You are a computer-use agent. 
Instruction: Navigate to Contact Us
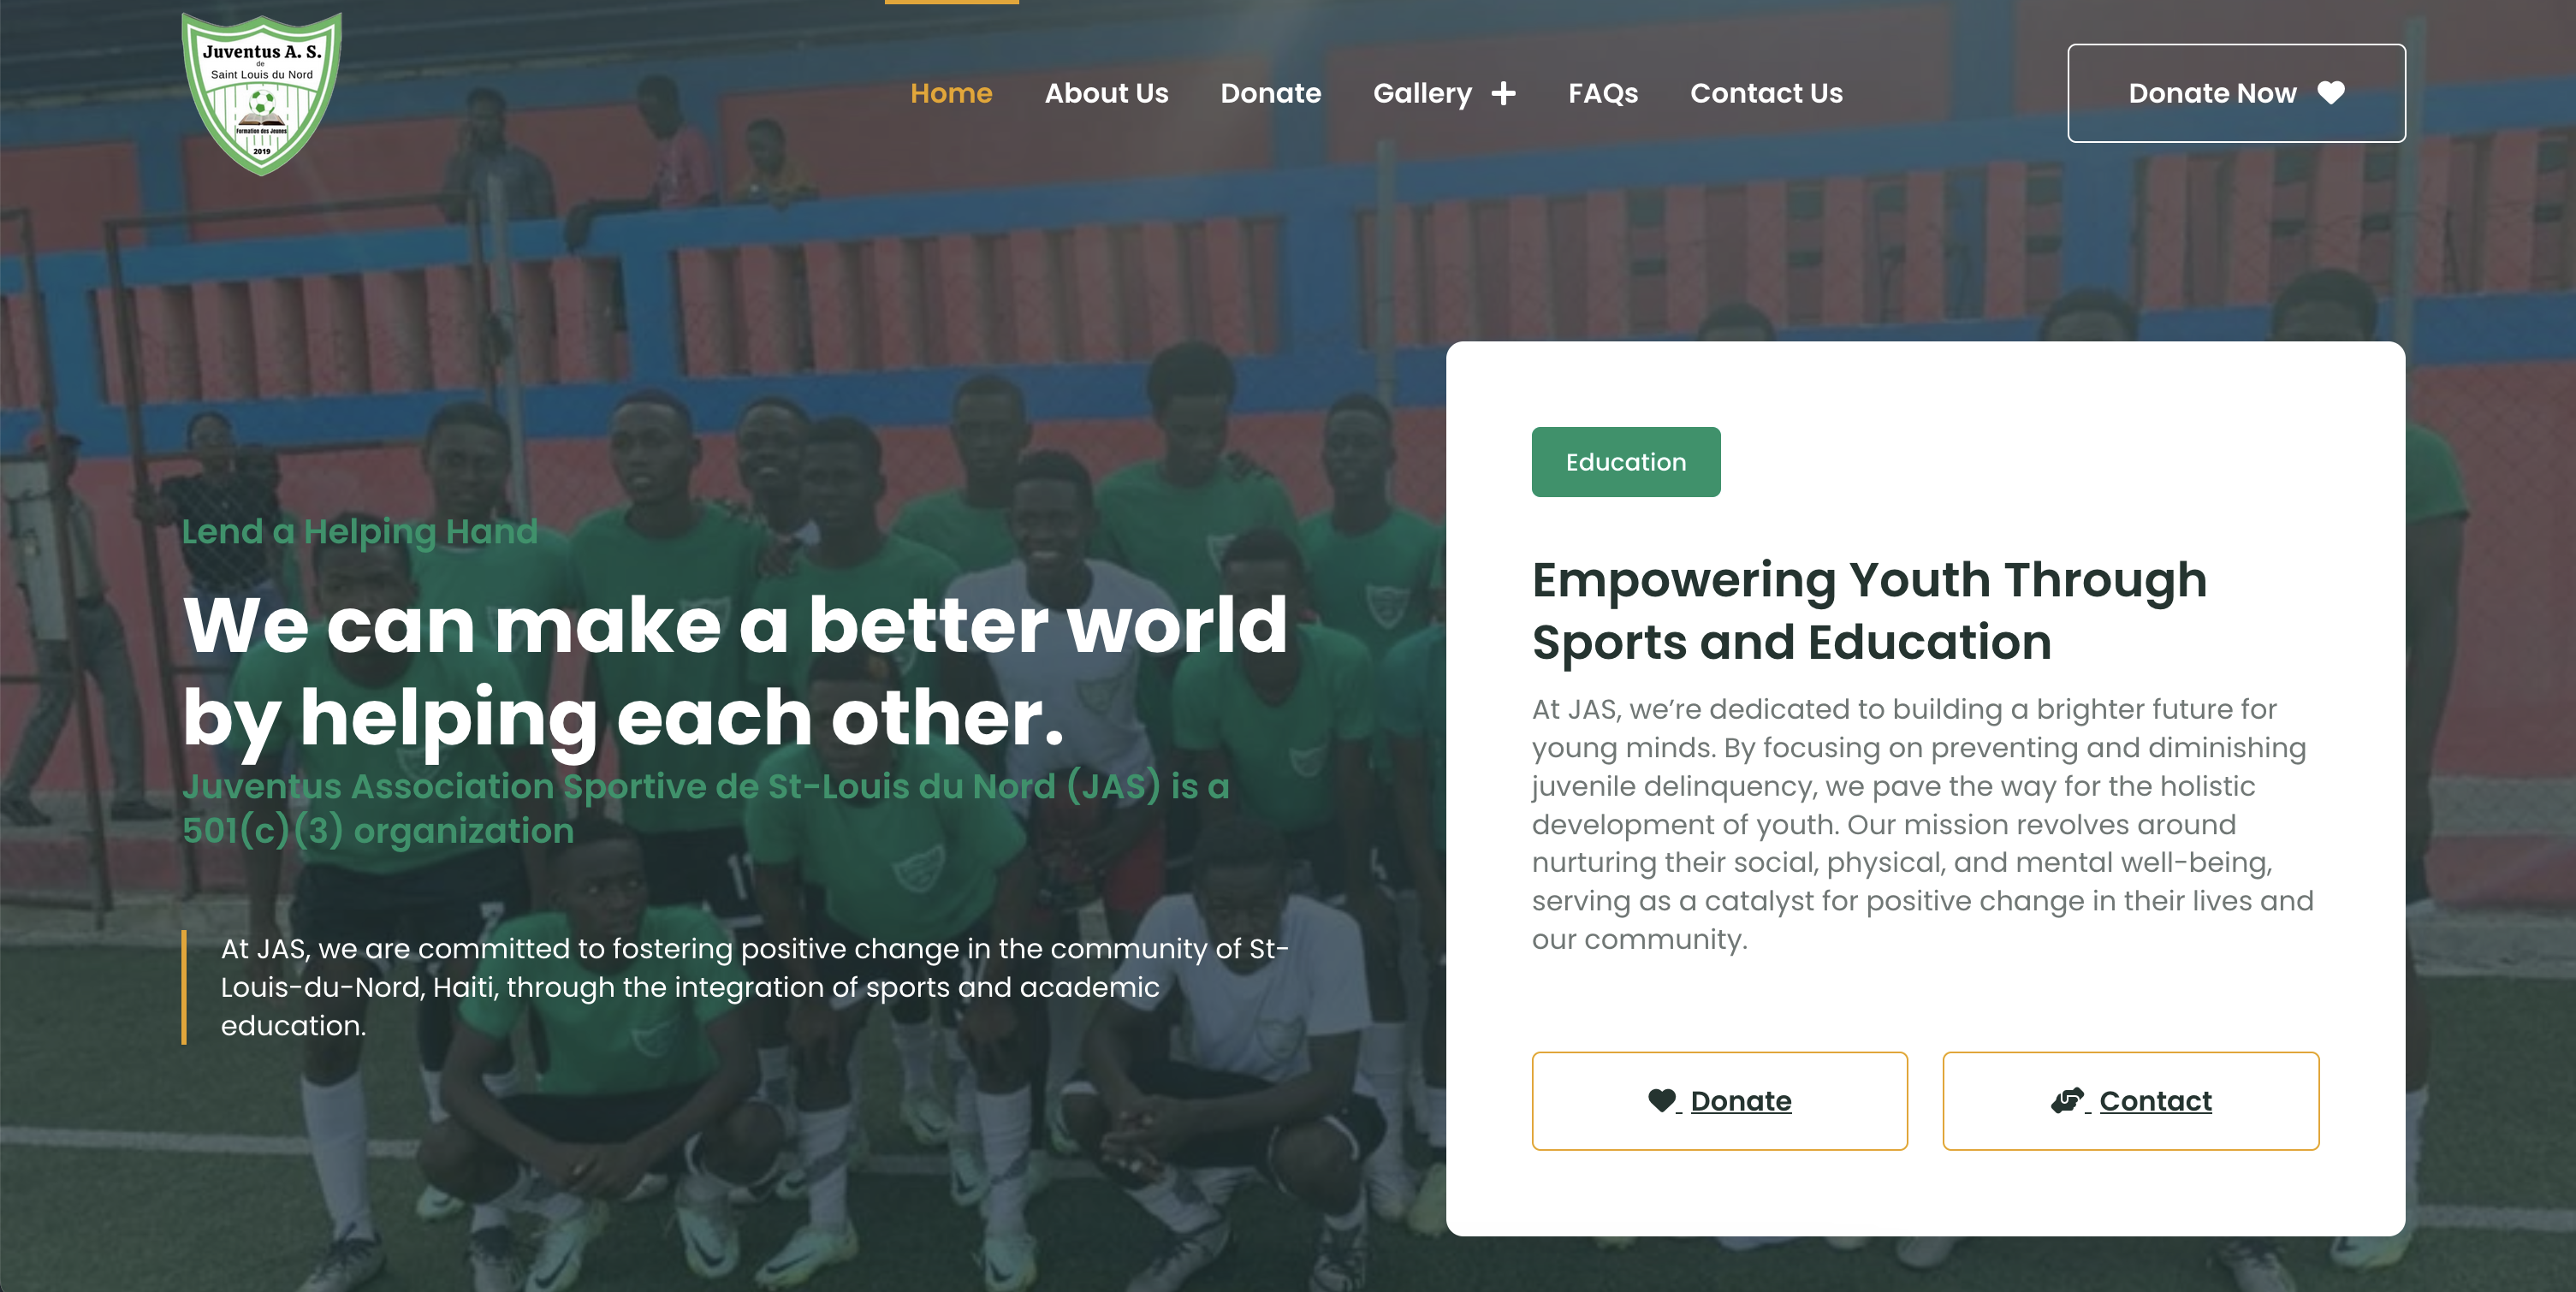(1766, 93)
